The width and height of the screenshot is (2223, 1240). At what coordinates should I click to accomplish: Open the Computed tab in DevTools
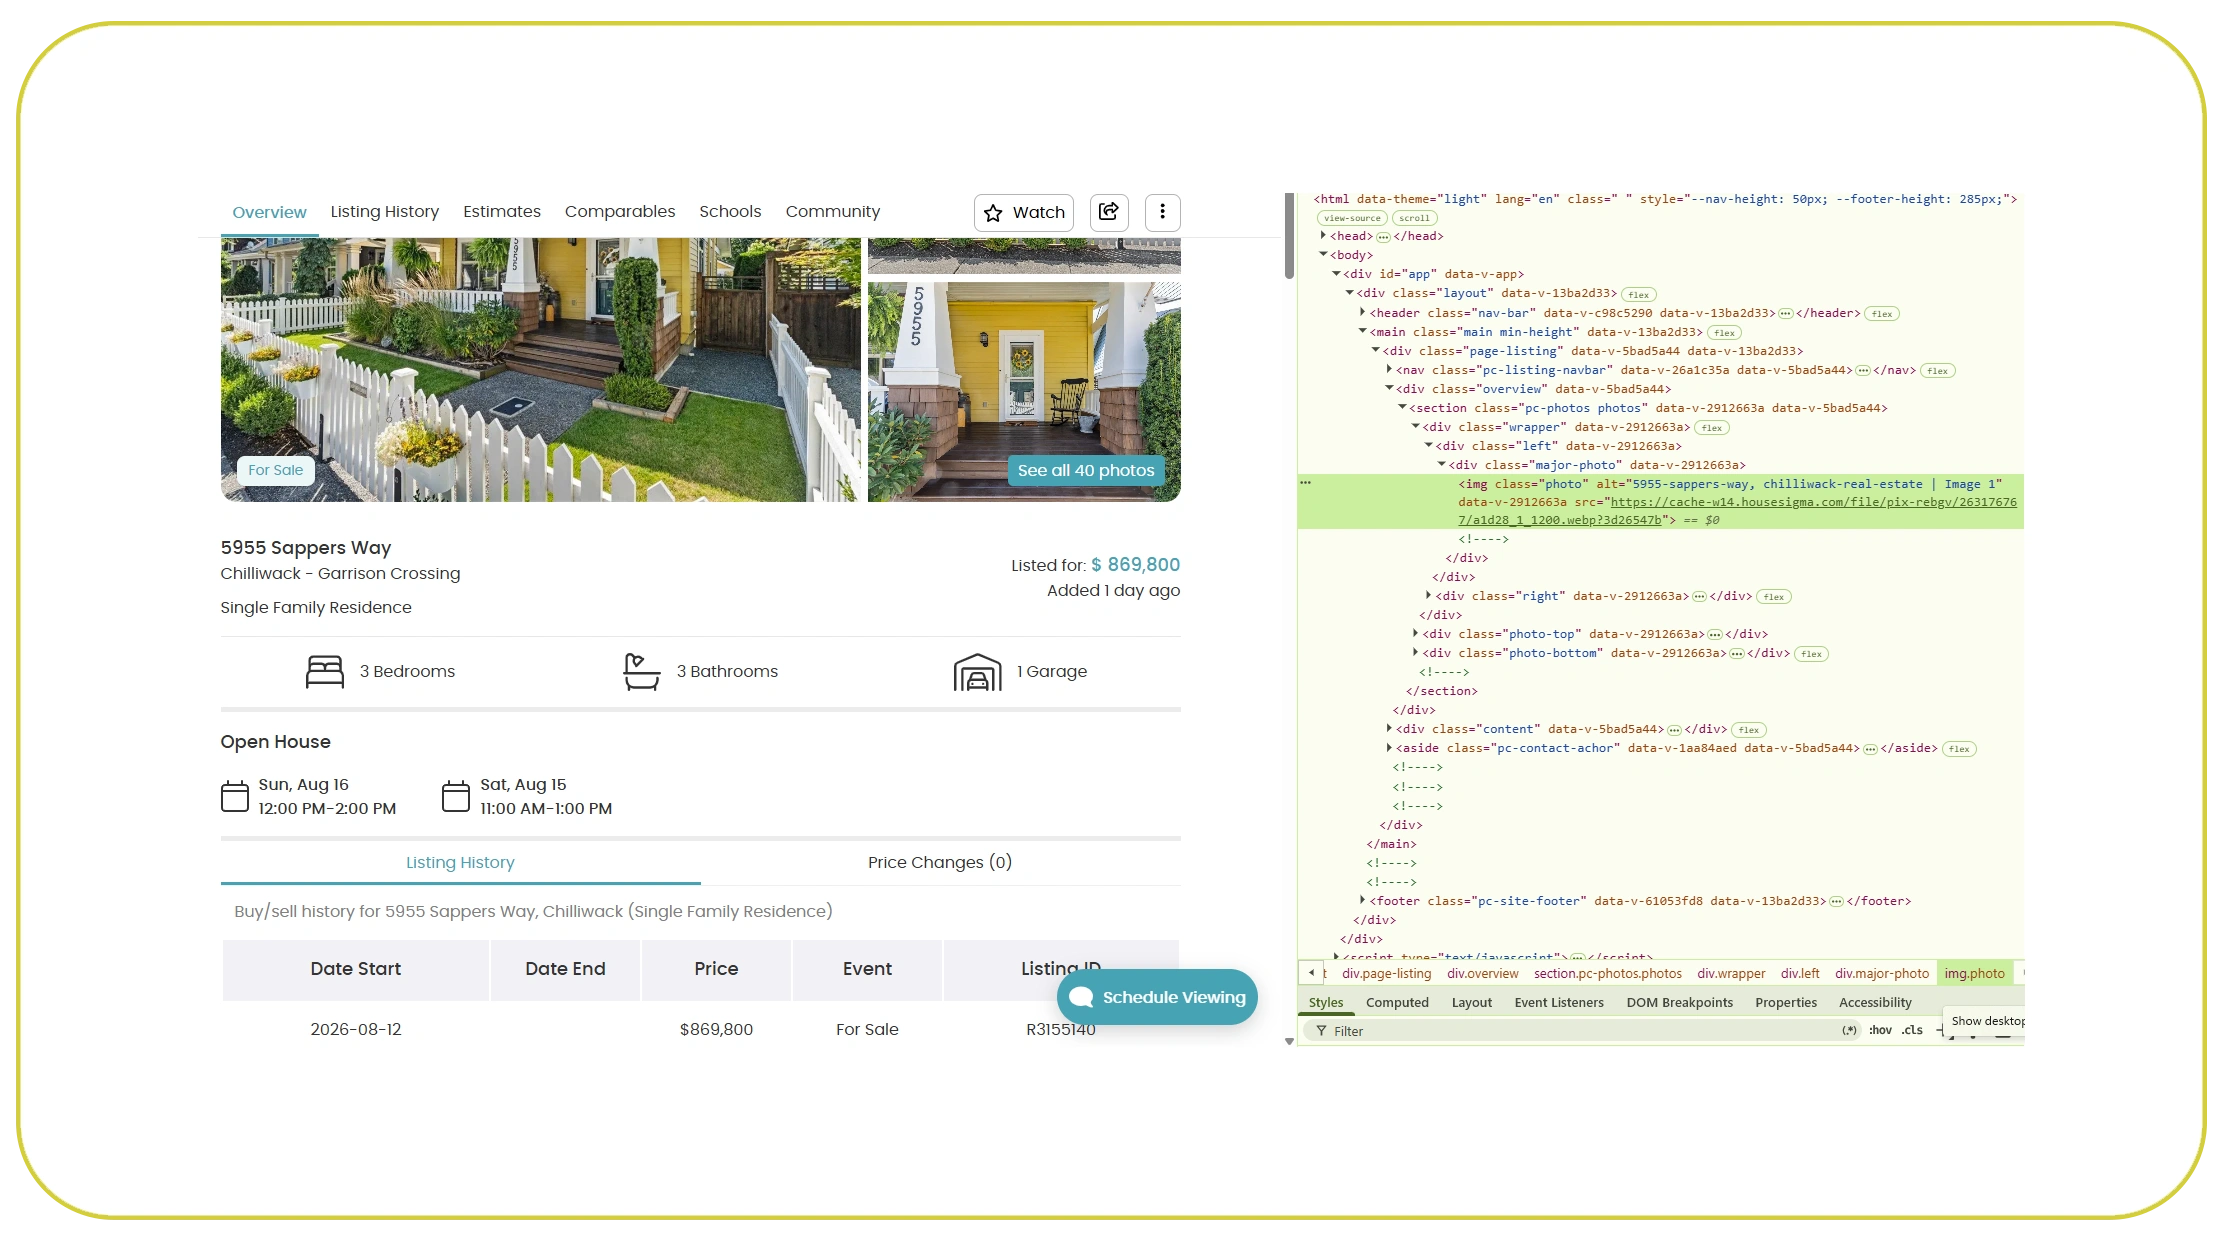tap(1397, 1003)
